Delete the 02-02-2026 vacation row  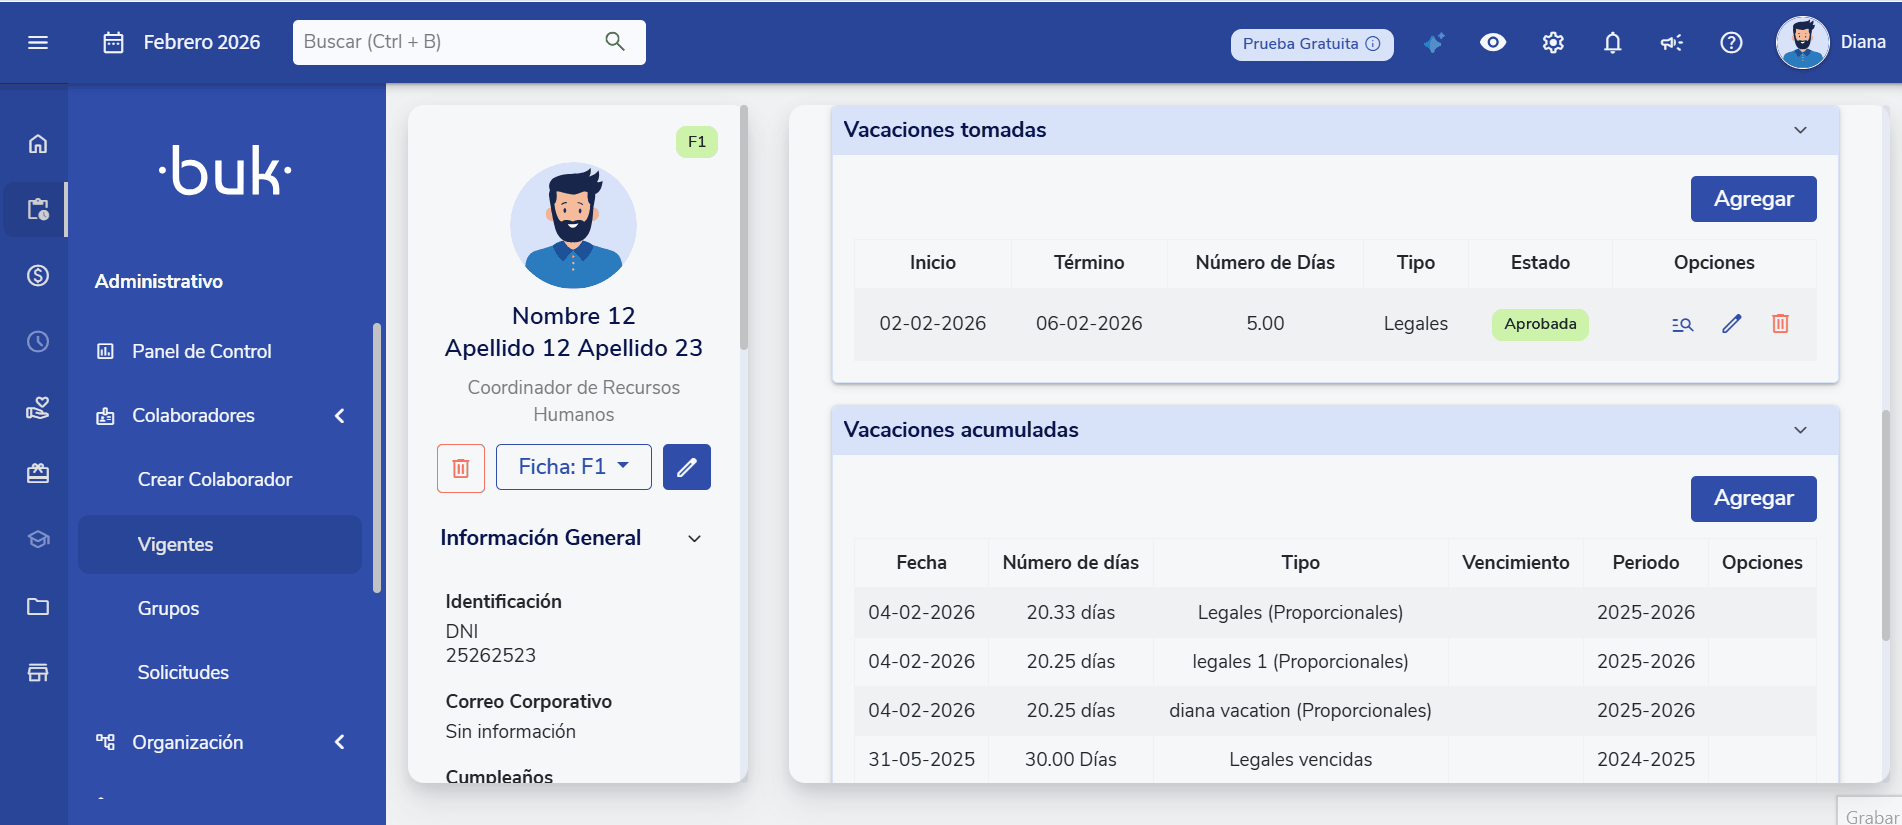pyautogui.click(x=1780, y=323)
